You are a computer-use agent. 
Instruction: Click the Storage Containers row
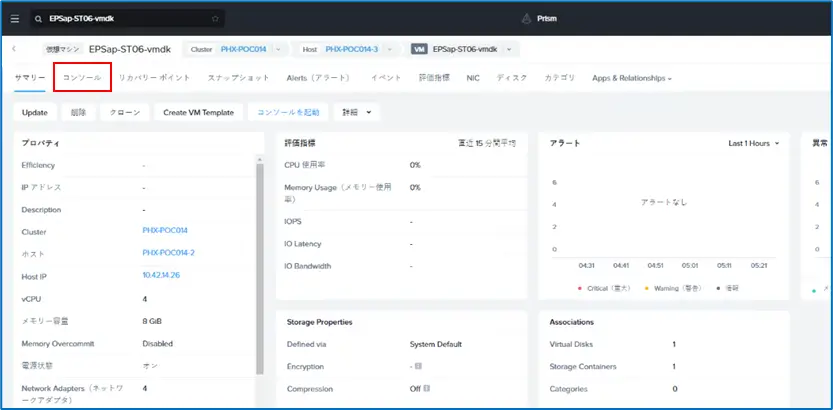[664, 366]
